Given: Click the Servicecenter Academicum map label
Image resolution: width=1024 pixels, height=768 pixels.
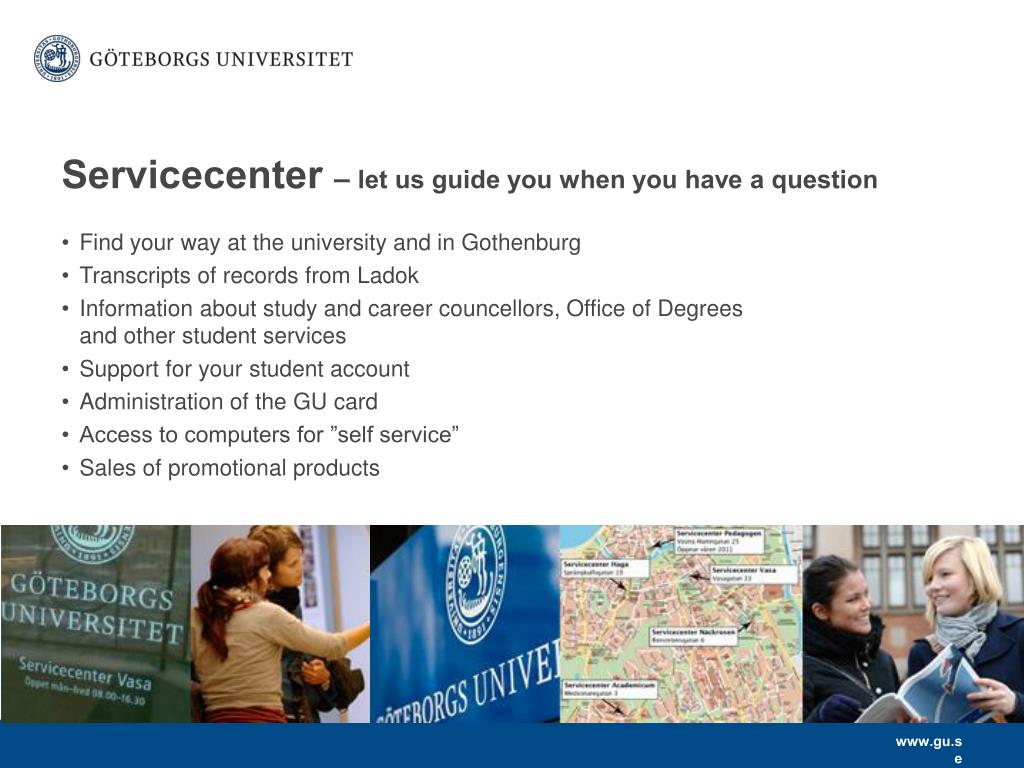Looking at the screenshot, I should (609, 689).
